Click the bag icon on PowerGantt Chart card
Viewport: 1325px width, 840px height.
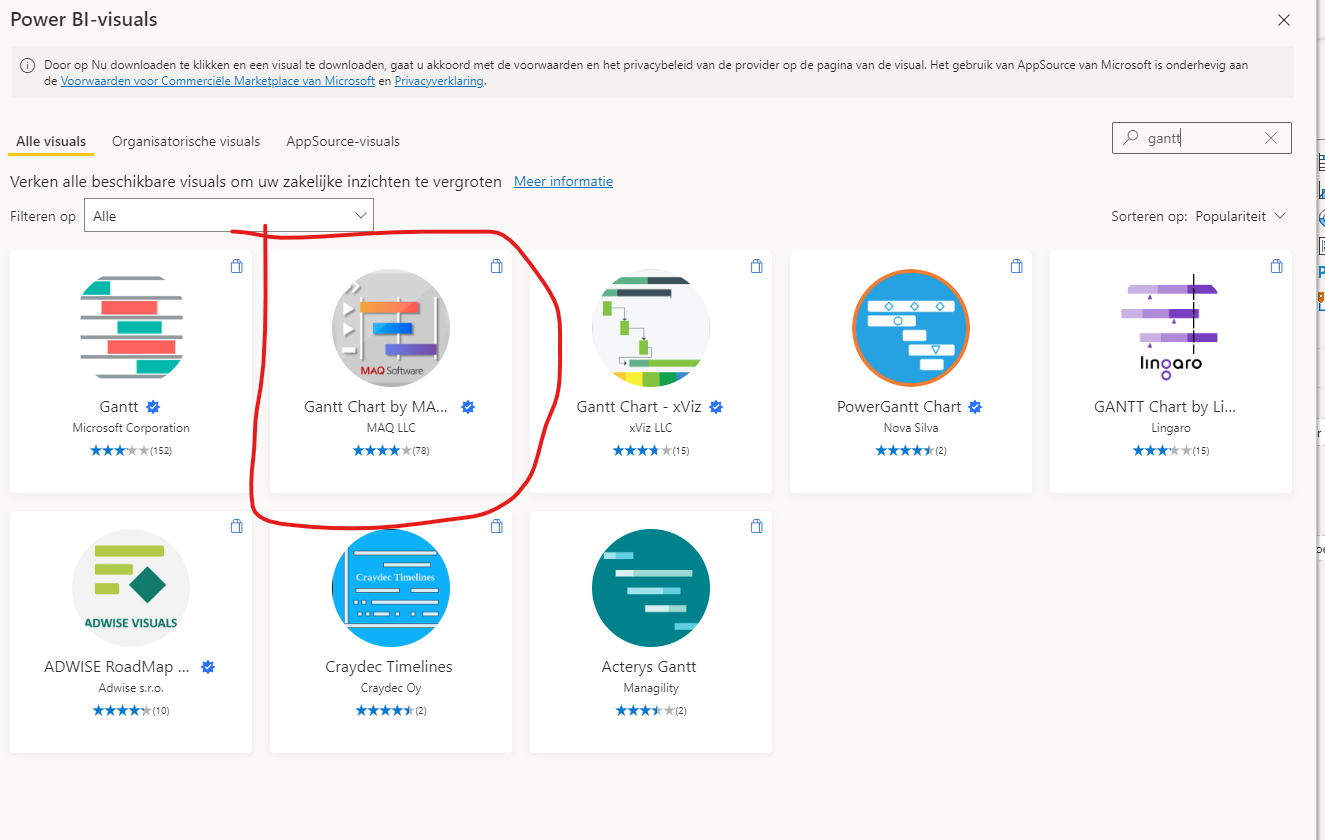1016,266
